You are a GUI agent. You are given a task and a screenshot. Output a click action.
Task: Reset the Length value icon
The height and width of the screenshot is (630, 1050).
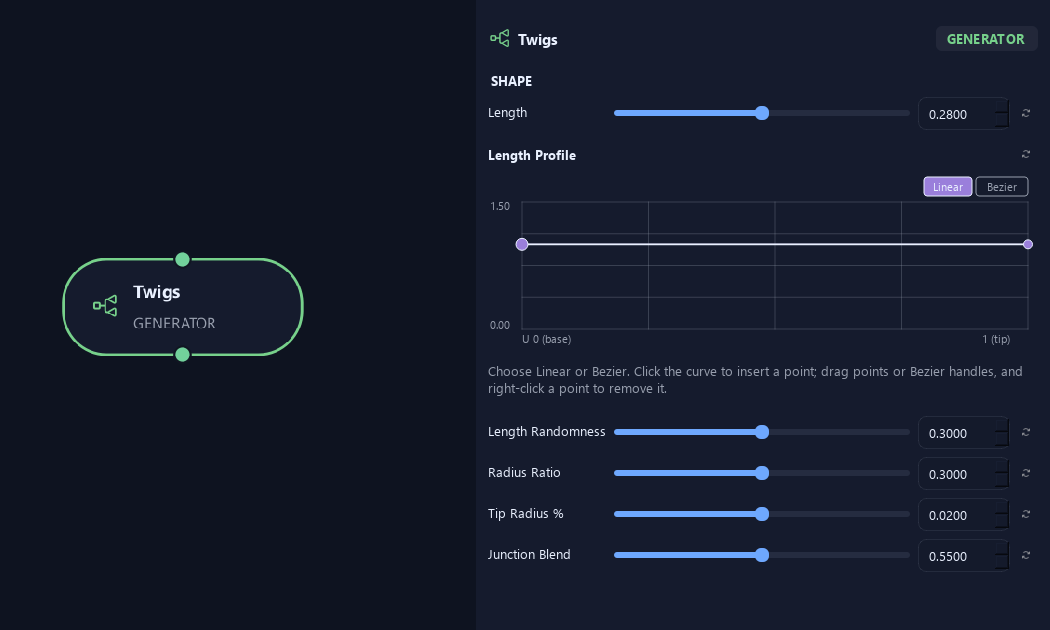click(x=1025, y=113)
